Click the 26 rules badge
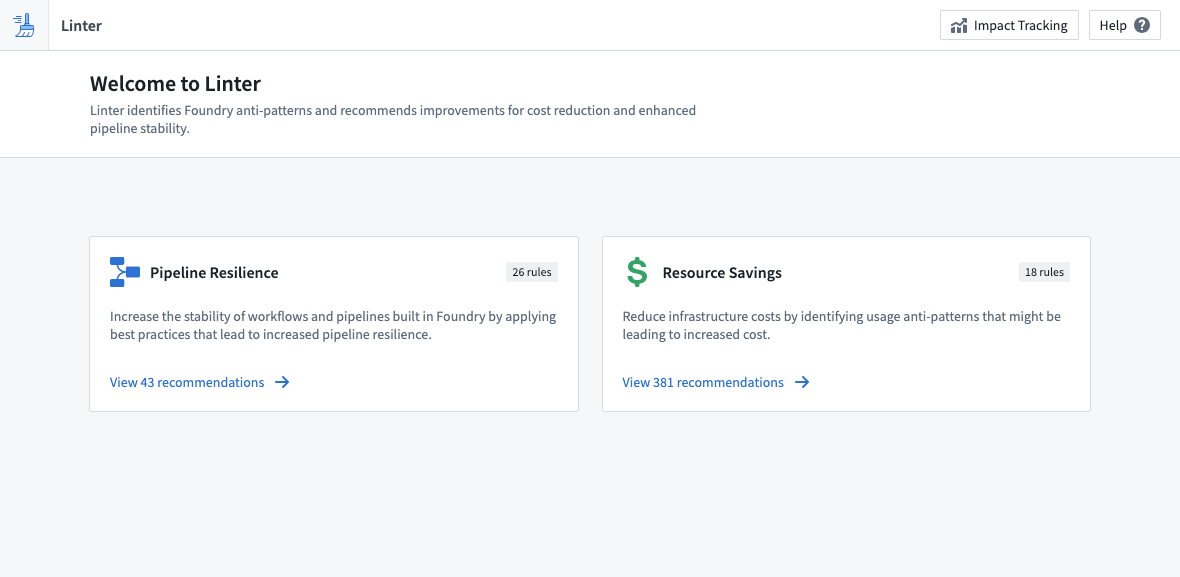The height and width of the screenshot is (577, 1180). pyautogui.click(x=532, y=272)
